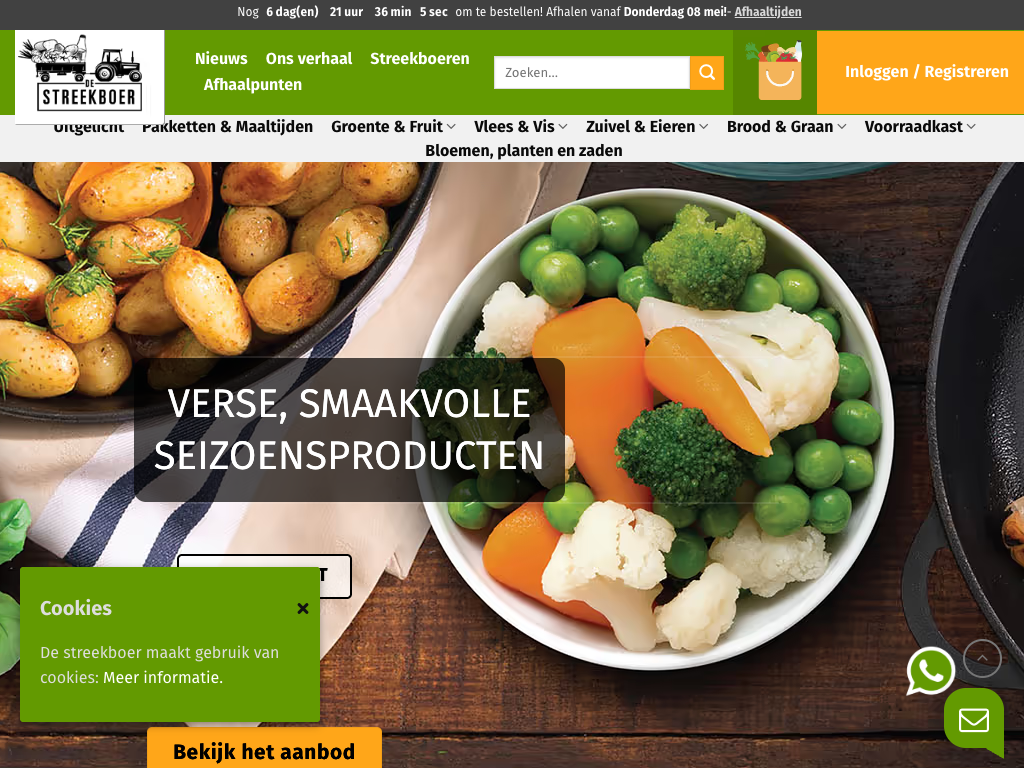Click the orange search magnifier button

pos(707,72)
